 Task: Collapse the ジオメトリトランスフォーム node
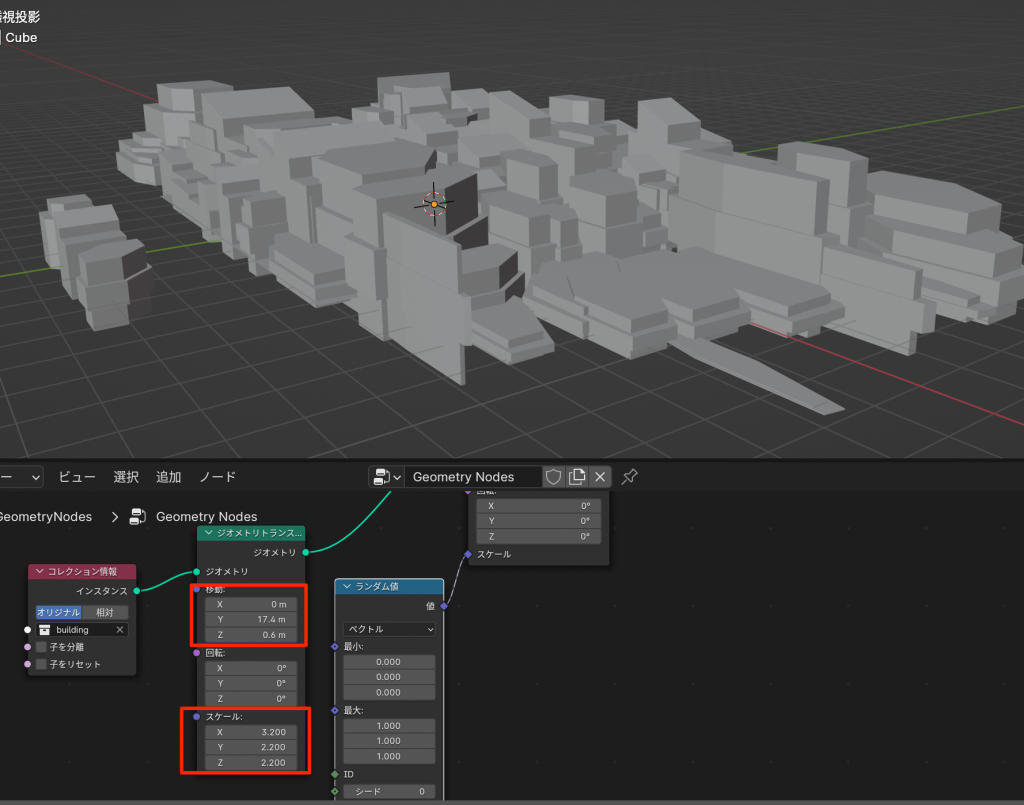pos(209,534)
